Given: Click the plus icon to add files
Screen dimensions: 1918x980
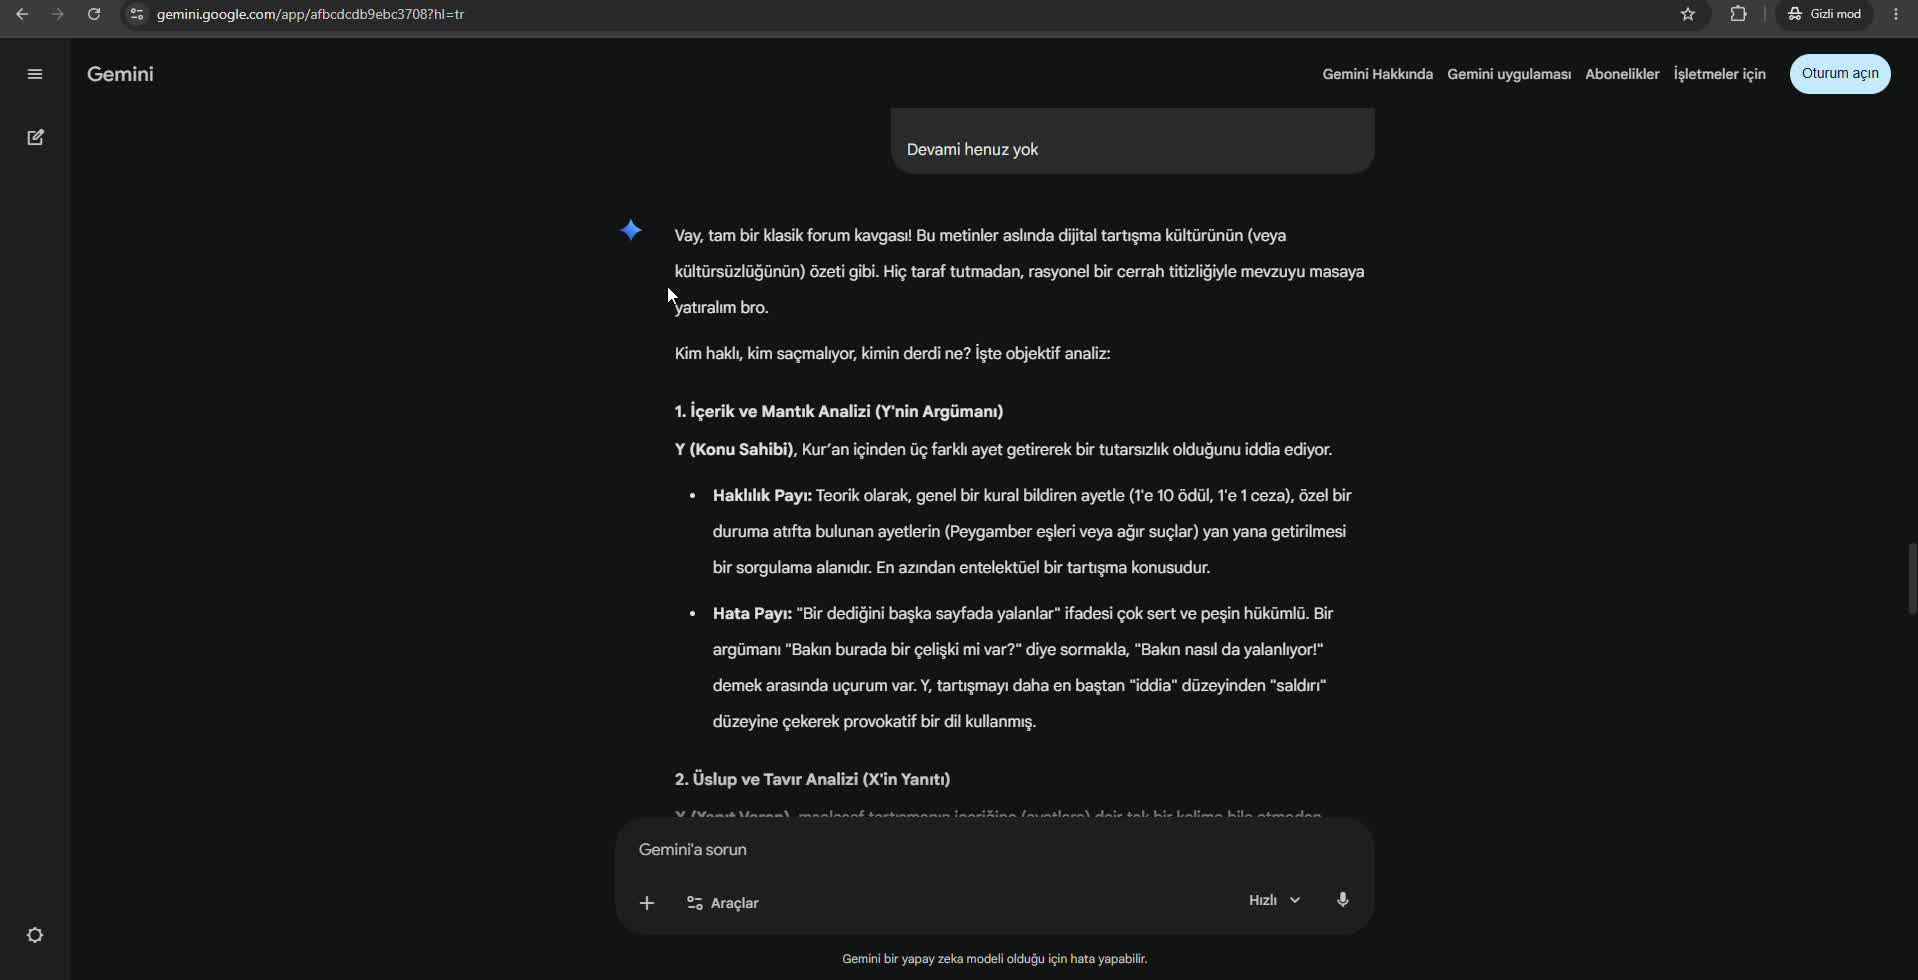Looking at the screenshot, I should point(647,903).
